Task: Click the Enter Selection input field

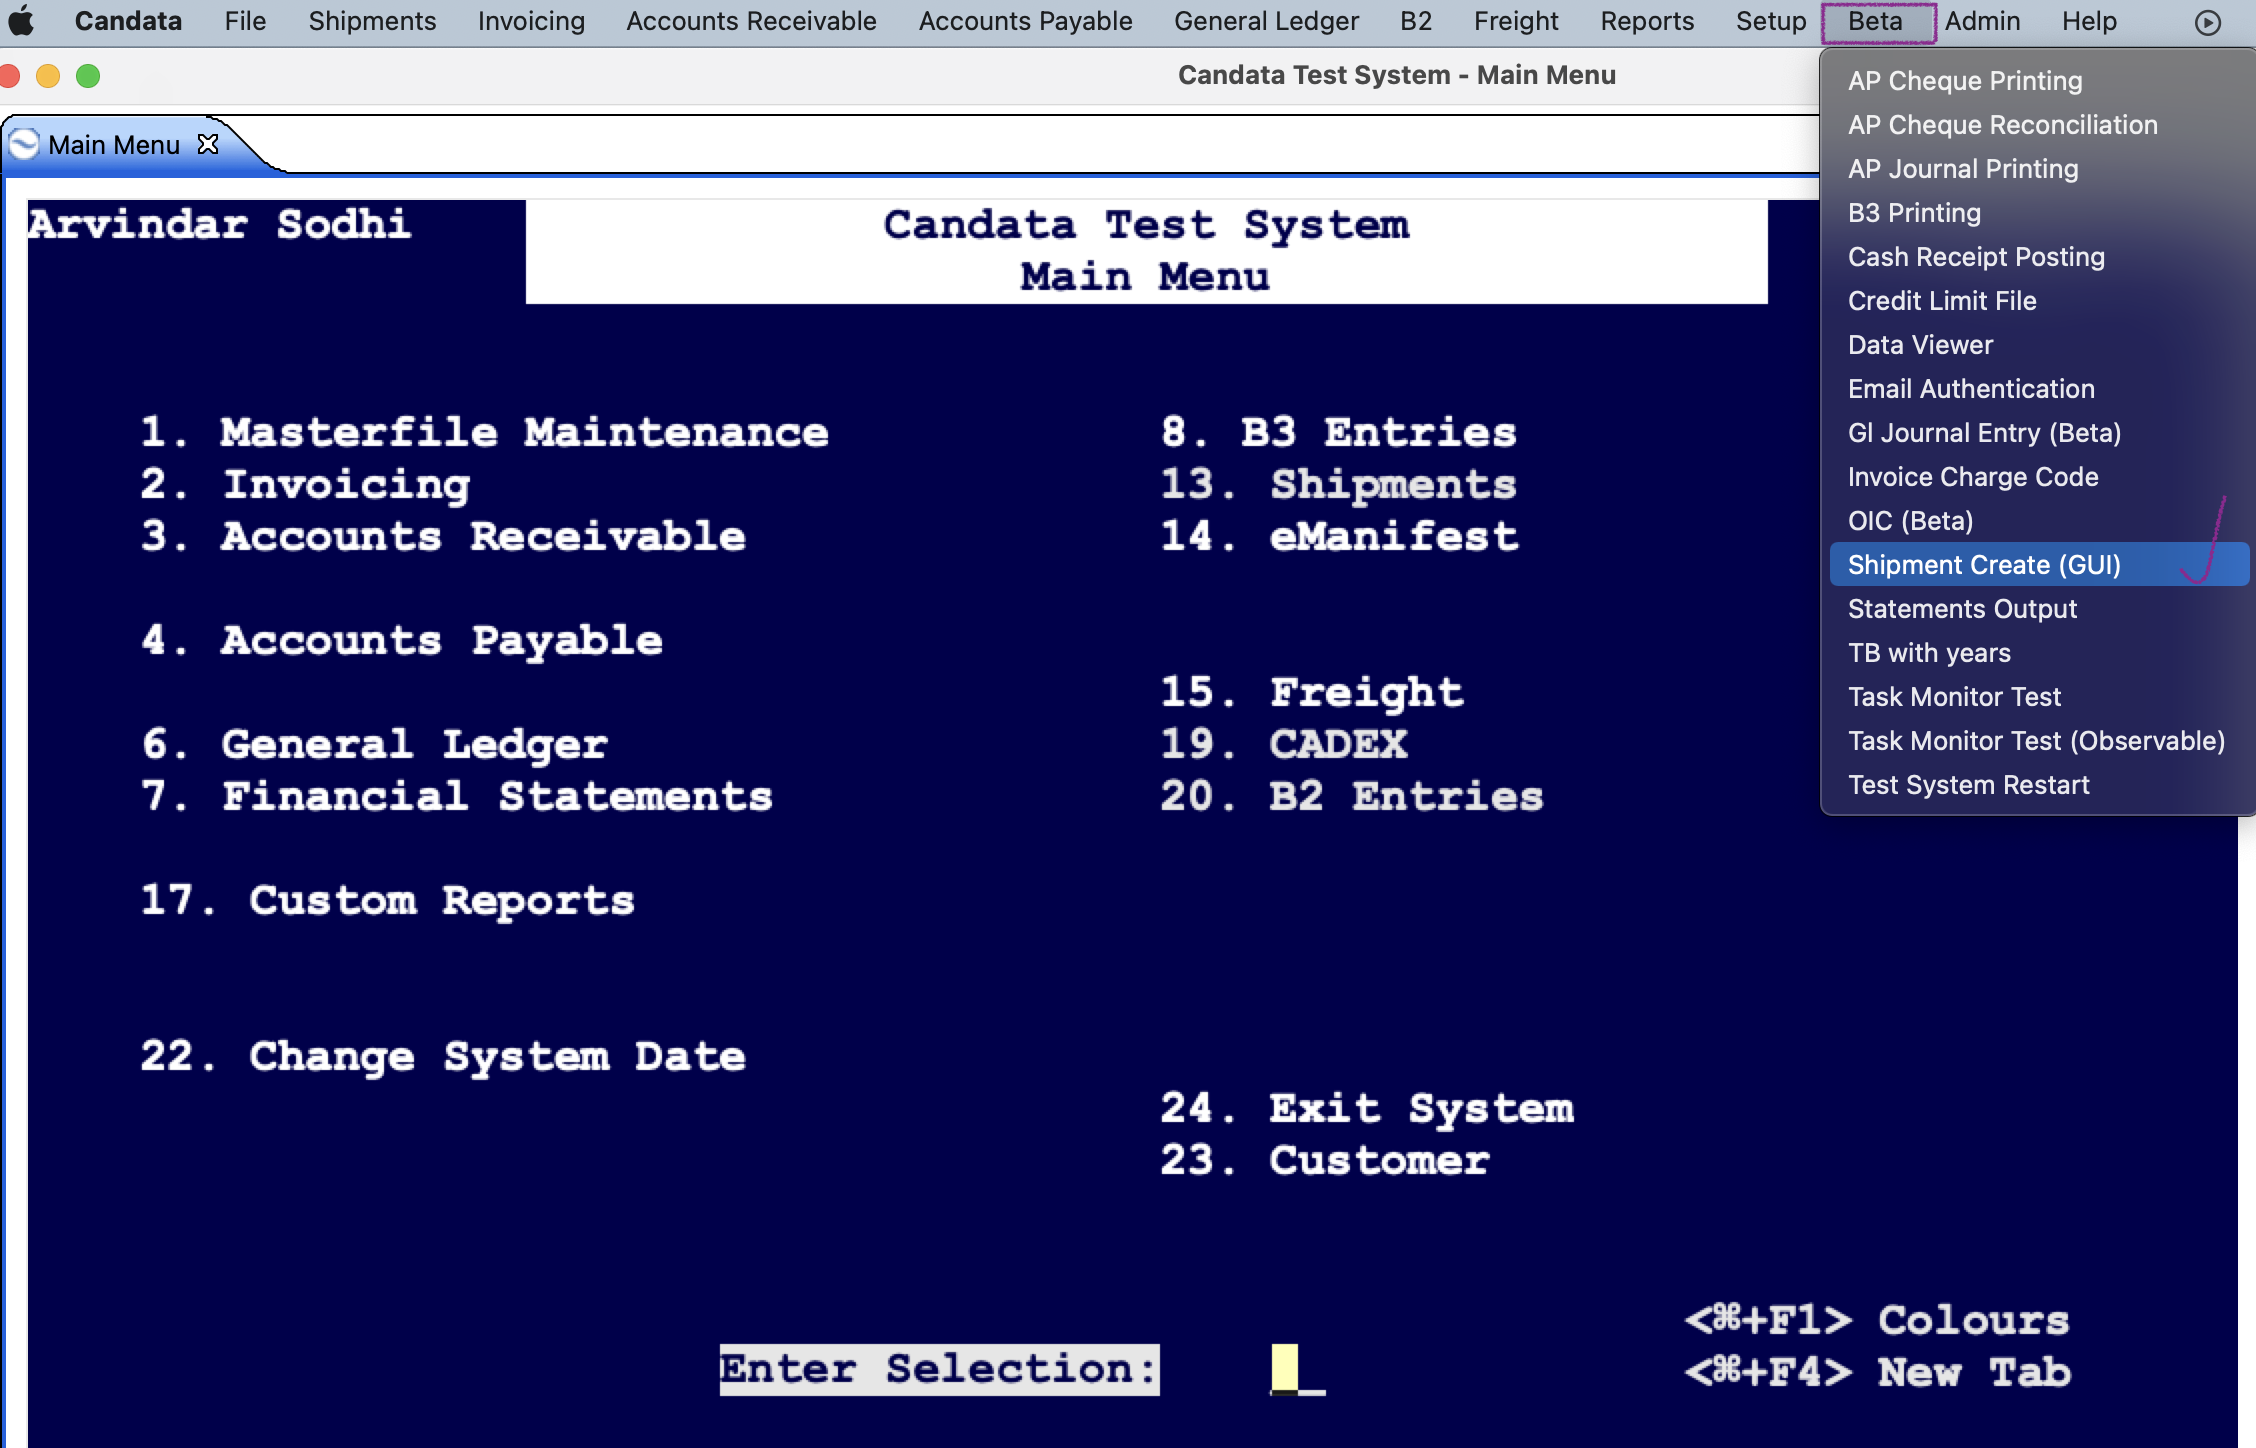Action: [1297, 1370]
